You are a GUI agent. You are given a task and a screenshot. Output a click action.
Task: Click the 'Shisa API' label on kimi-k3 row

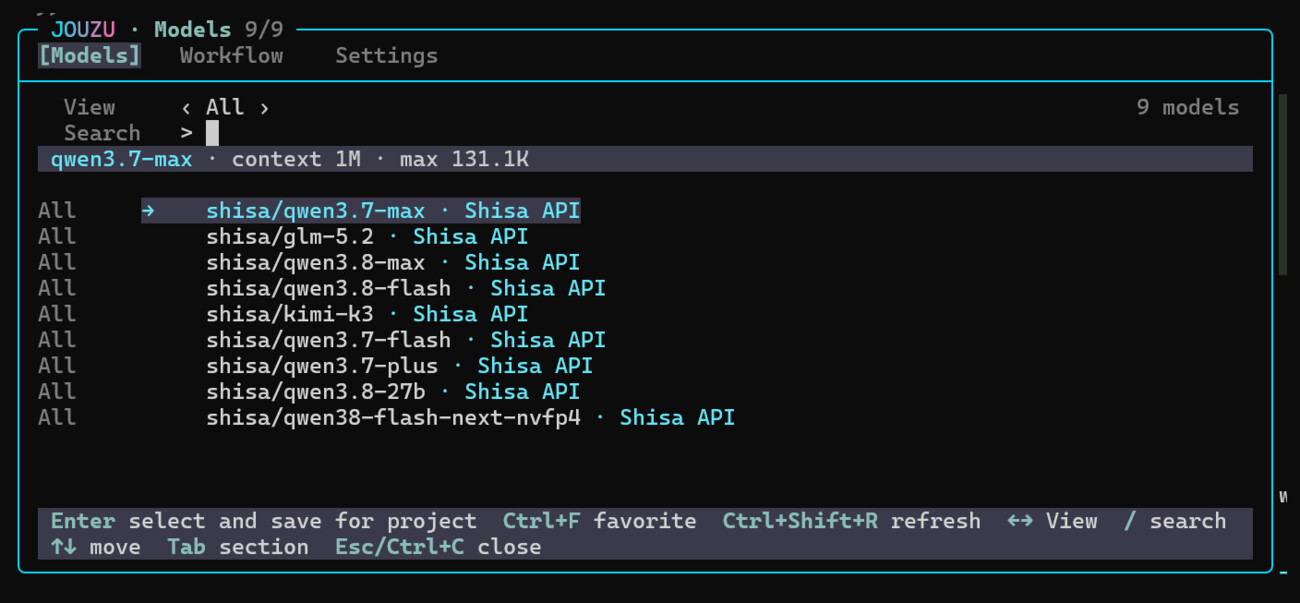tap(470, 315)
